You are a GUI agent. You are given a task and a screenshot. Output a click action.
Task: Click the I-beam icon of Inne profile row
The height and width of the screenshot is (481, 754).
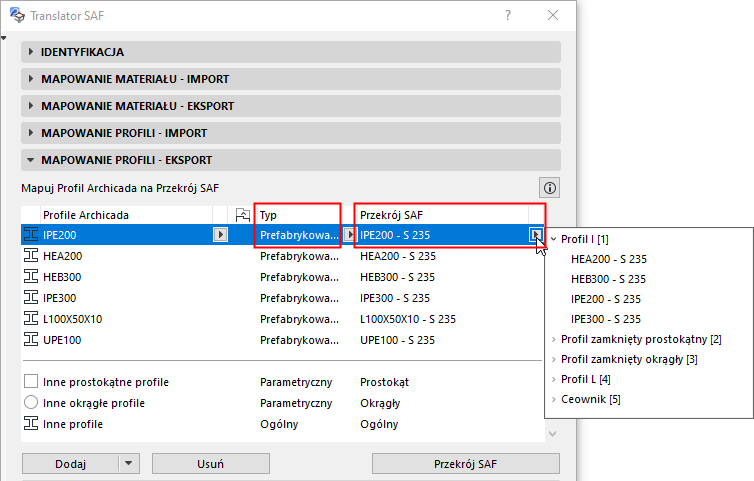(x=31, y=424)
